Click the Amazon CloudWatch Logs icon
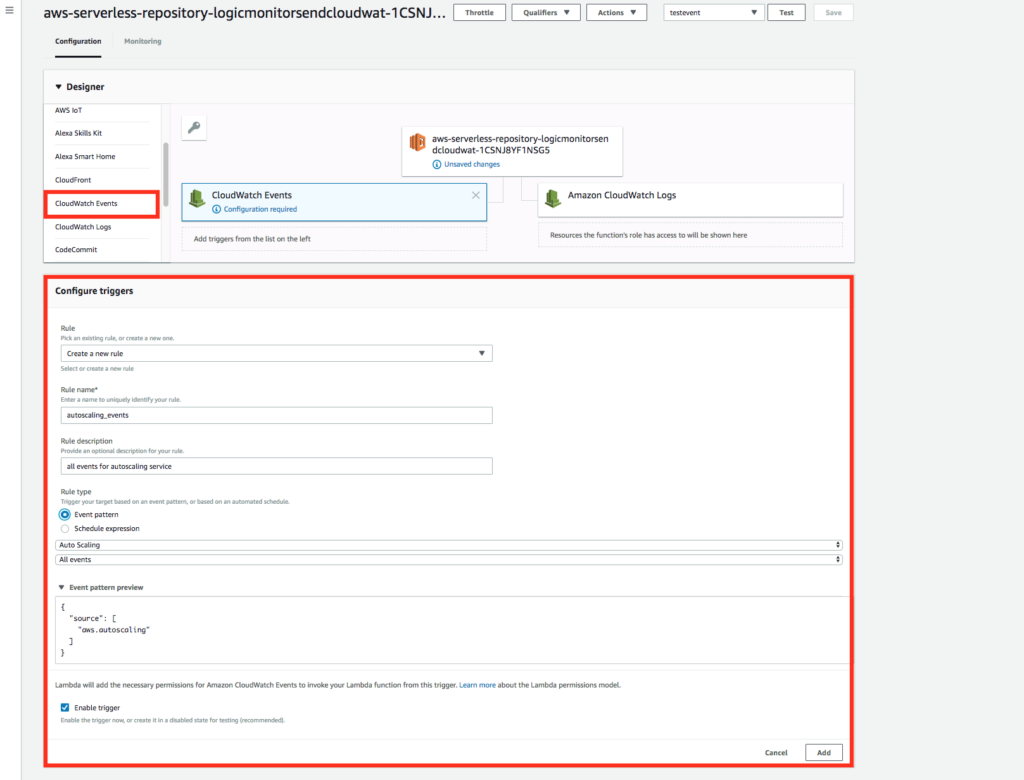Screen dimensions: 1024x780 point(553,198)
